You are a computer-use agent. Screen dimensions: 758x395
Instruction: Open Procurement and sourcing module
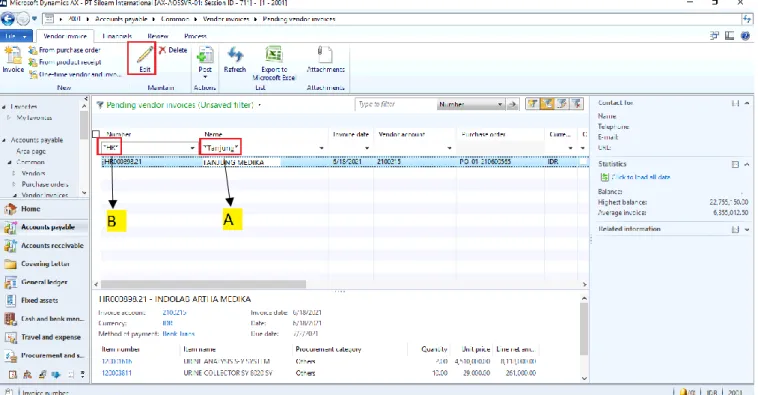point(44,355)
